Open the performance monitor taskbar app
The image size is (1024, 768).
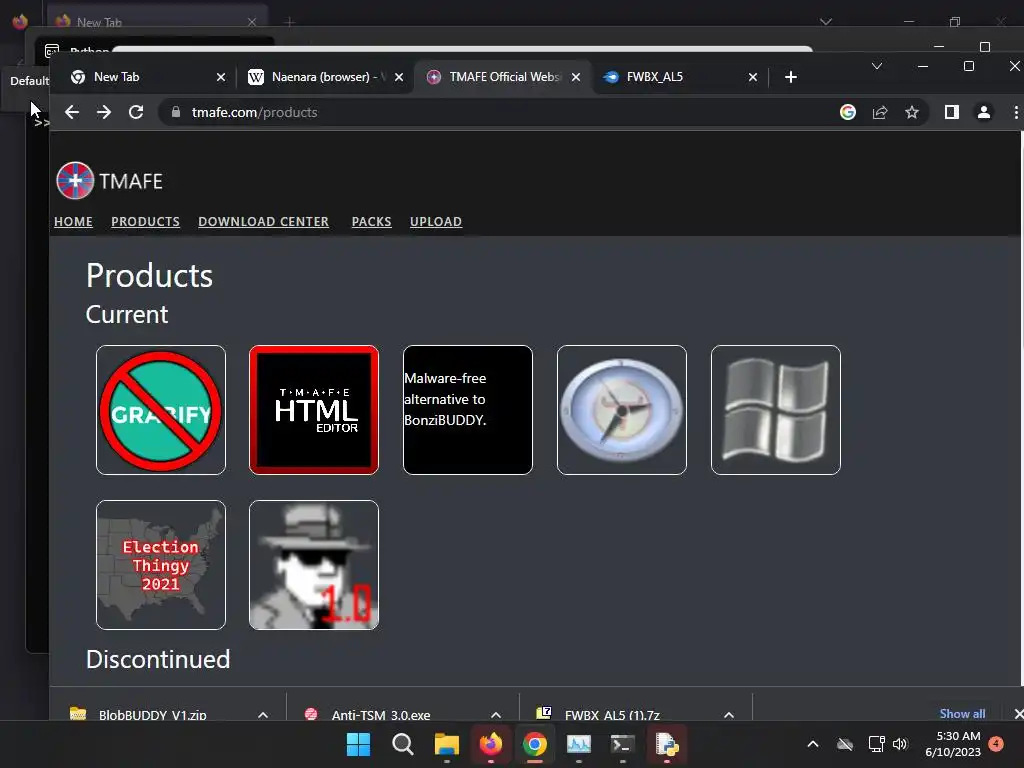tap(579, 744)
